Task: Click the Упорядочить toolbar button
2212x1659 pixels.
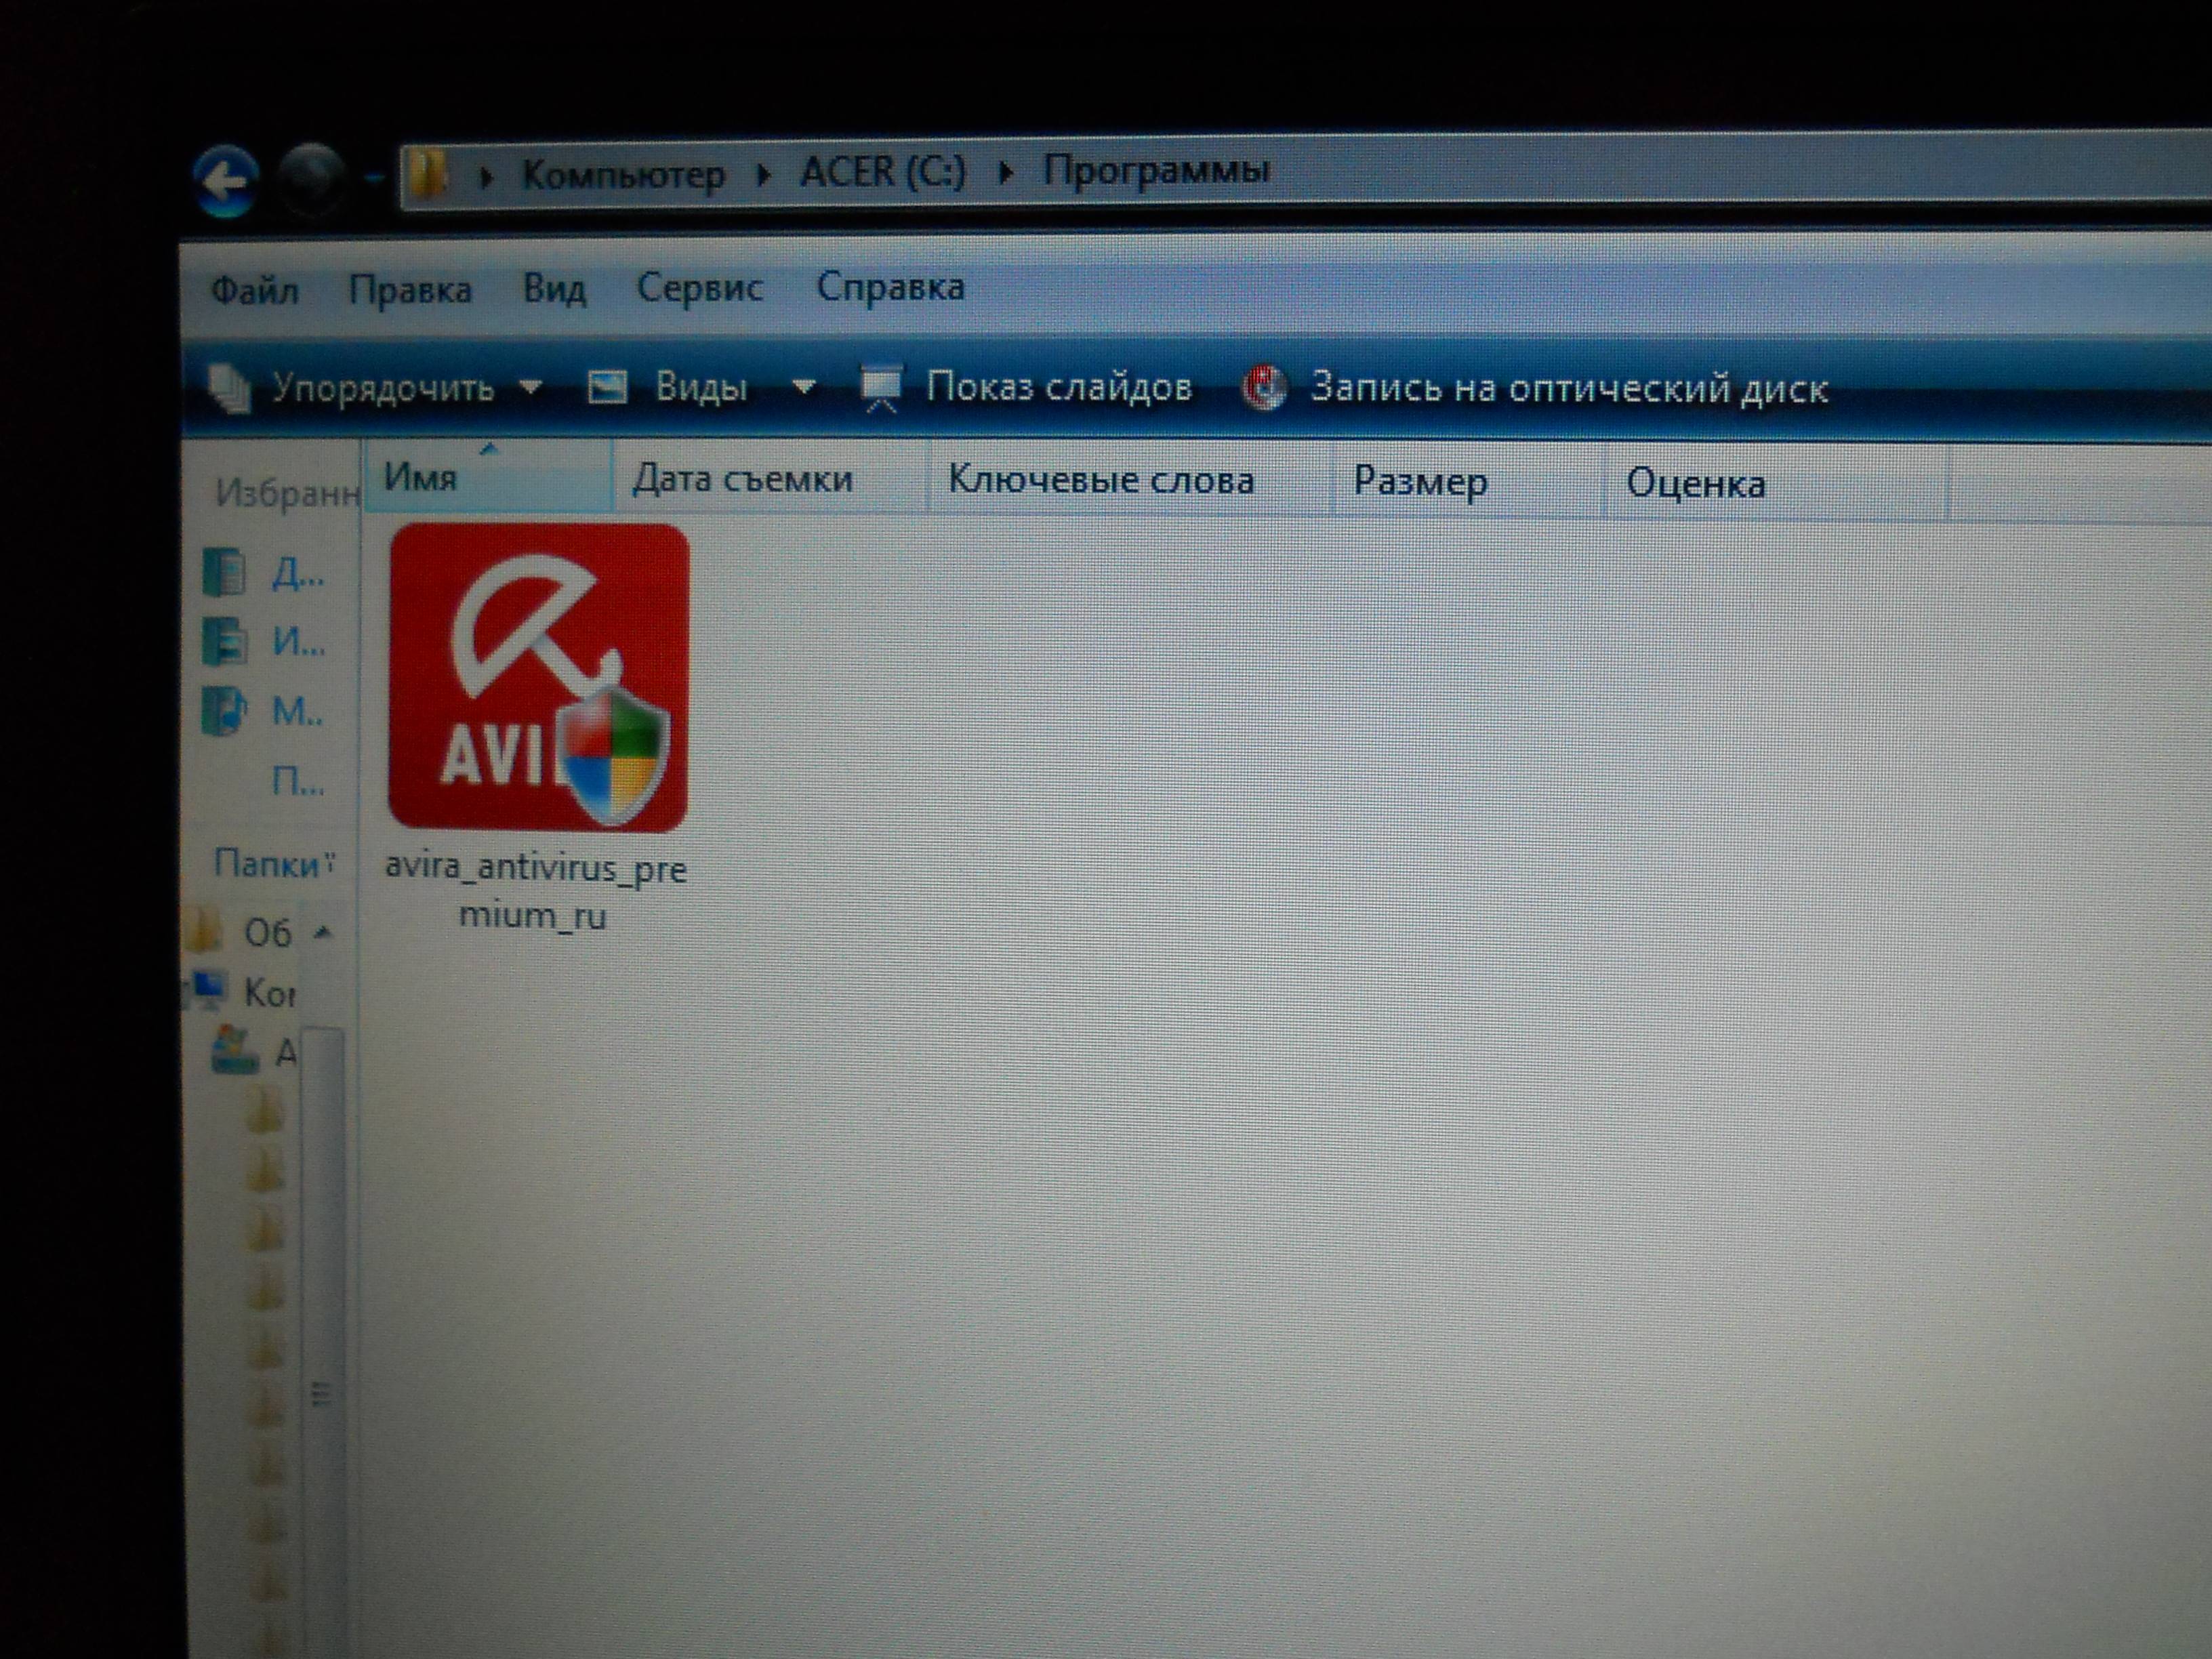Action: click(x=375, y=388)
